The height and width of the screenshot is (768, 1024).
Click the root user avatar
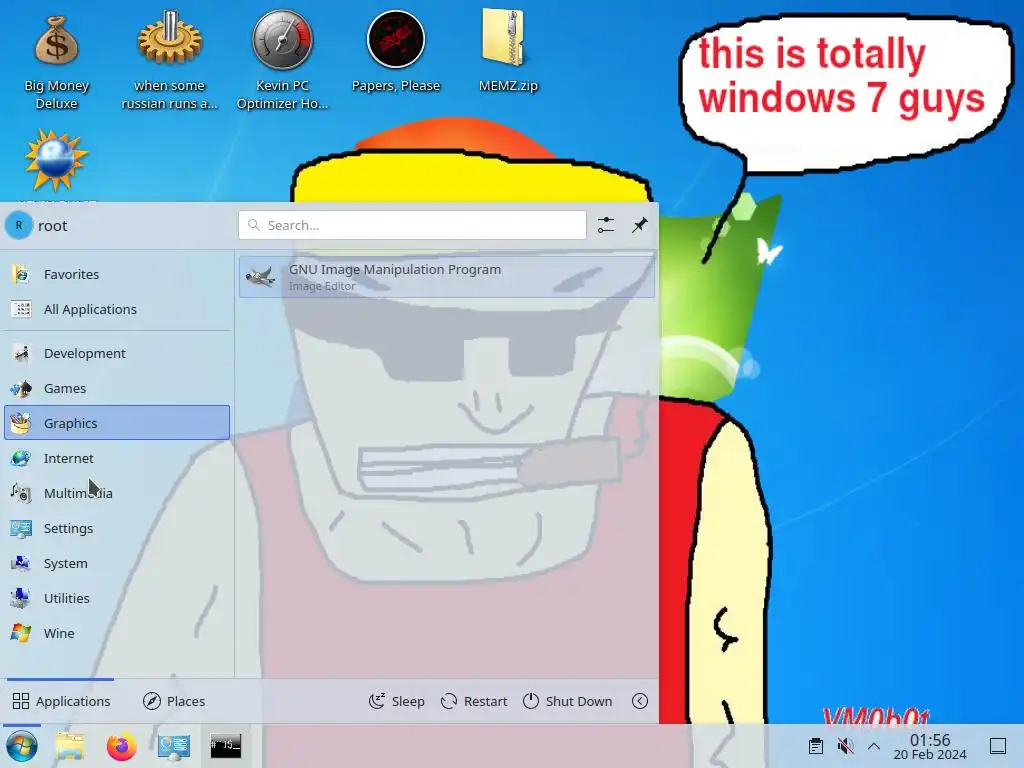[19, 225]
